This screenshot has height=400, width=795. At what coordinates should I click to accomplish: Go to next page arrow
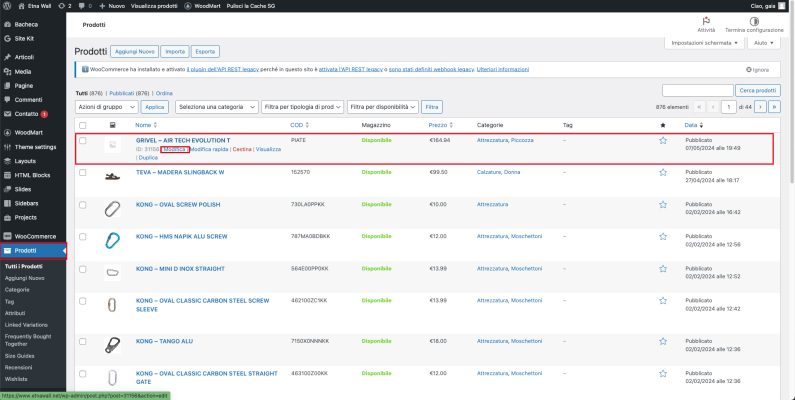click(760, 107)
